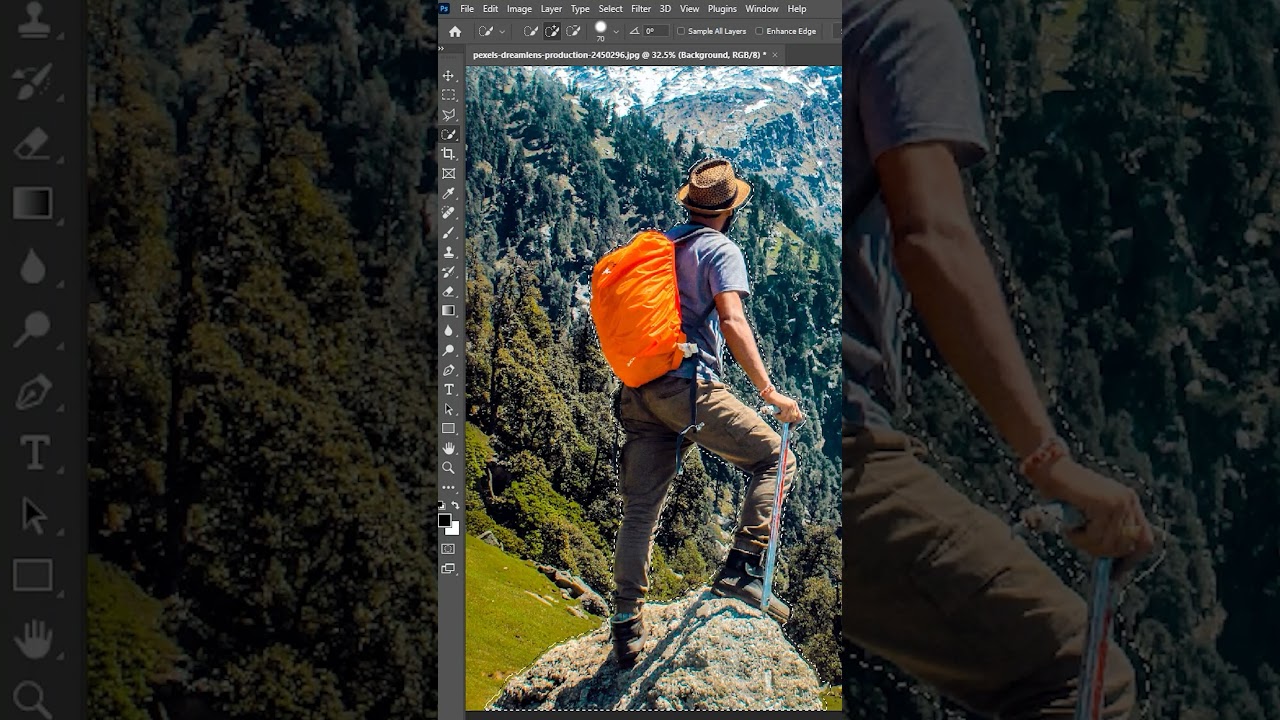Screen dimensions: 1280x720
Task: Select the Brush tool
Action: (449, 232)
